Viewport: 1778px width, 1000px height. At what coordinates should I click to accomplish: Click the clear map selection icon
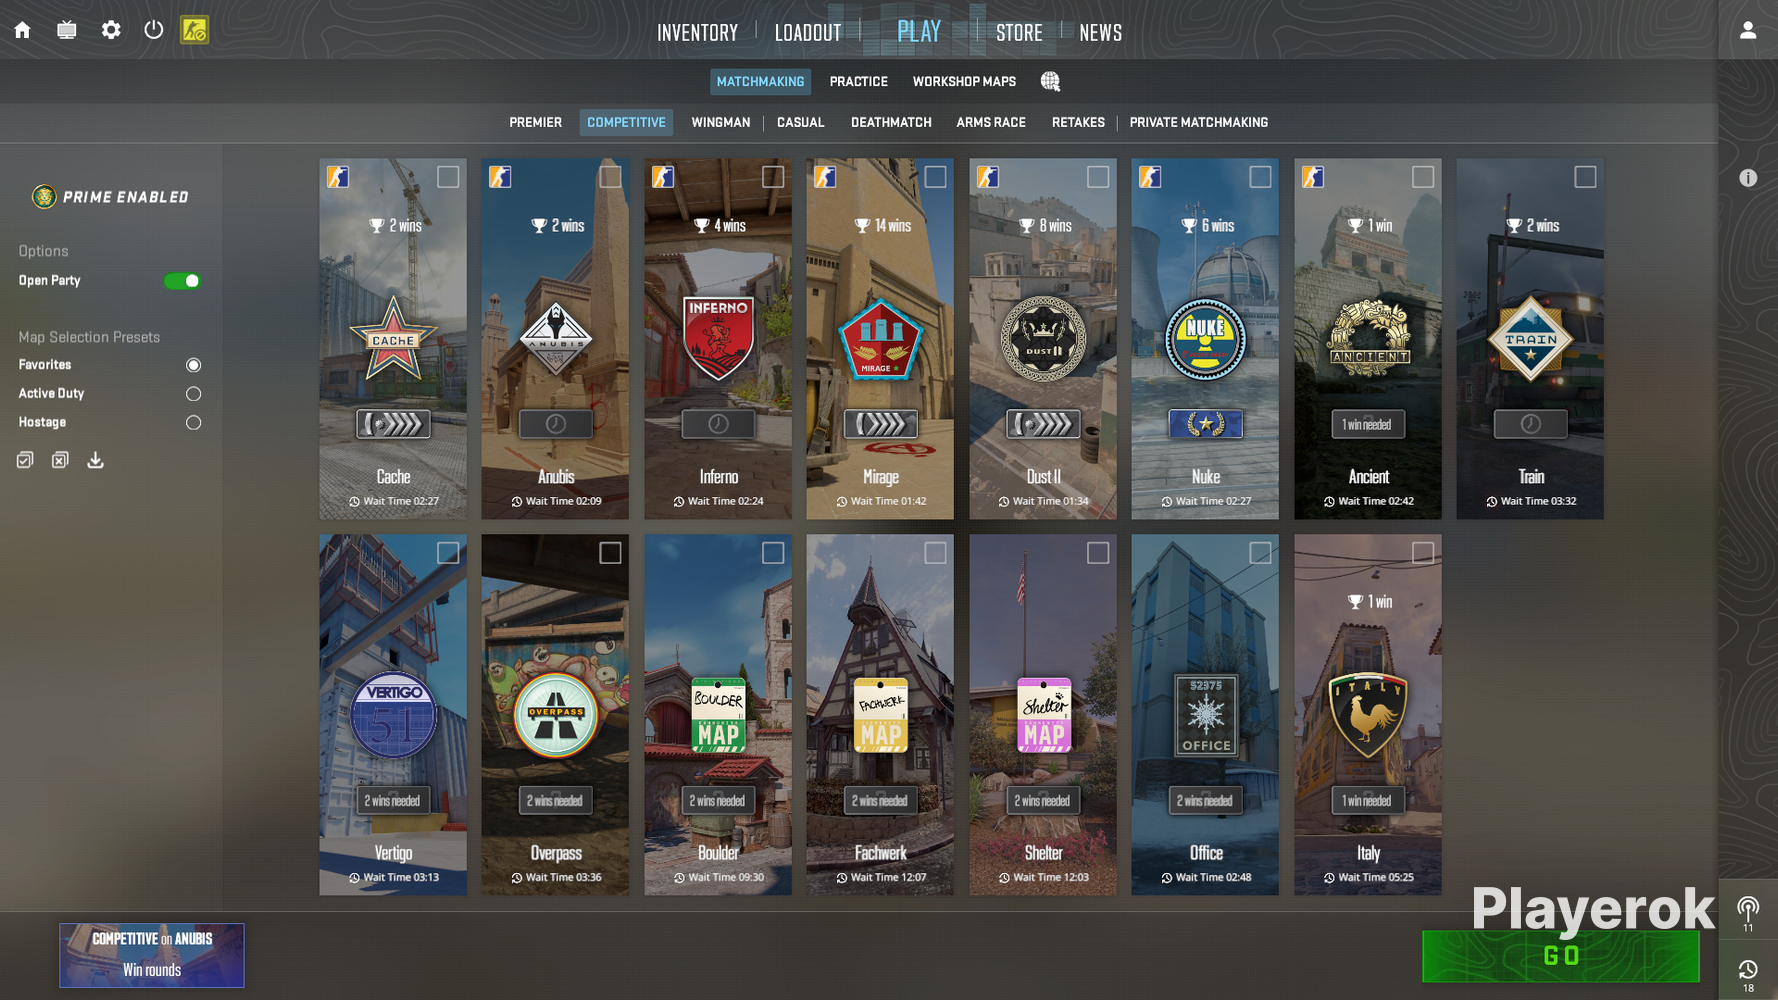point(60,460)
